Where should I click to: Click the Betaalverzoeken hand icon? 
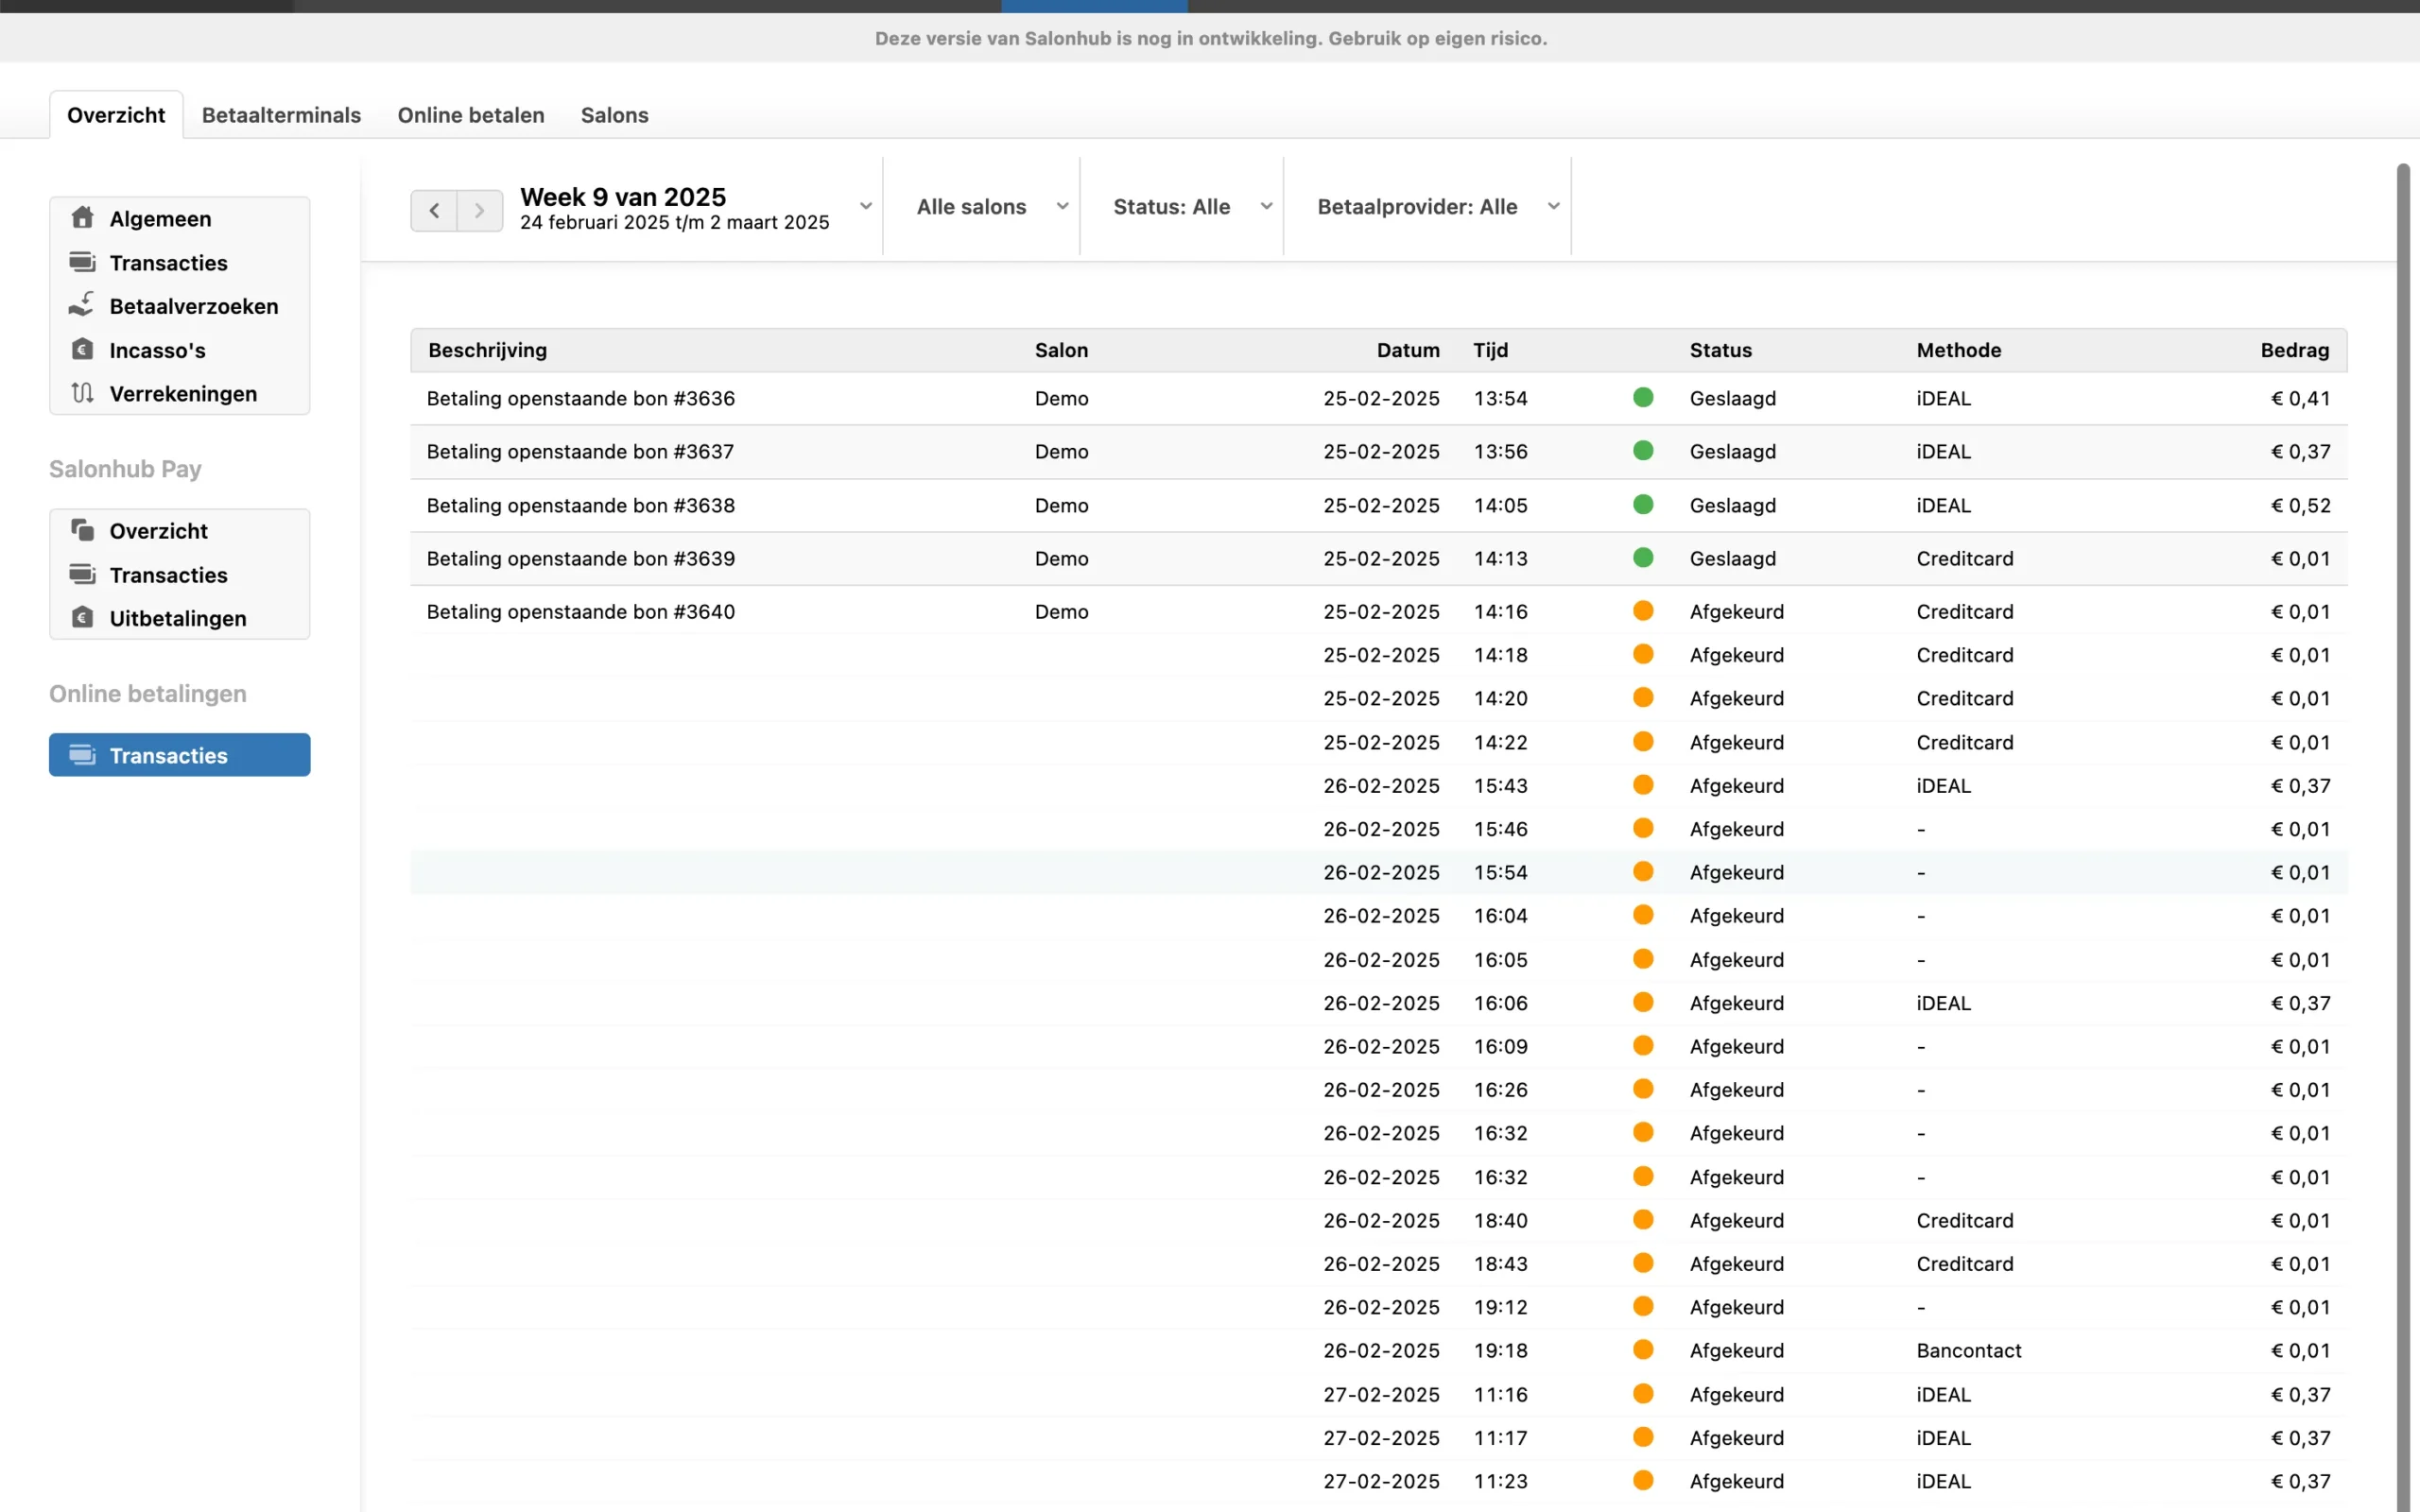(82, 305)
